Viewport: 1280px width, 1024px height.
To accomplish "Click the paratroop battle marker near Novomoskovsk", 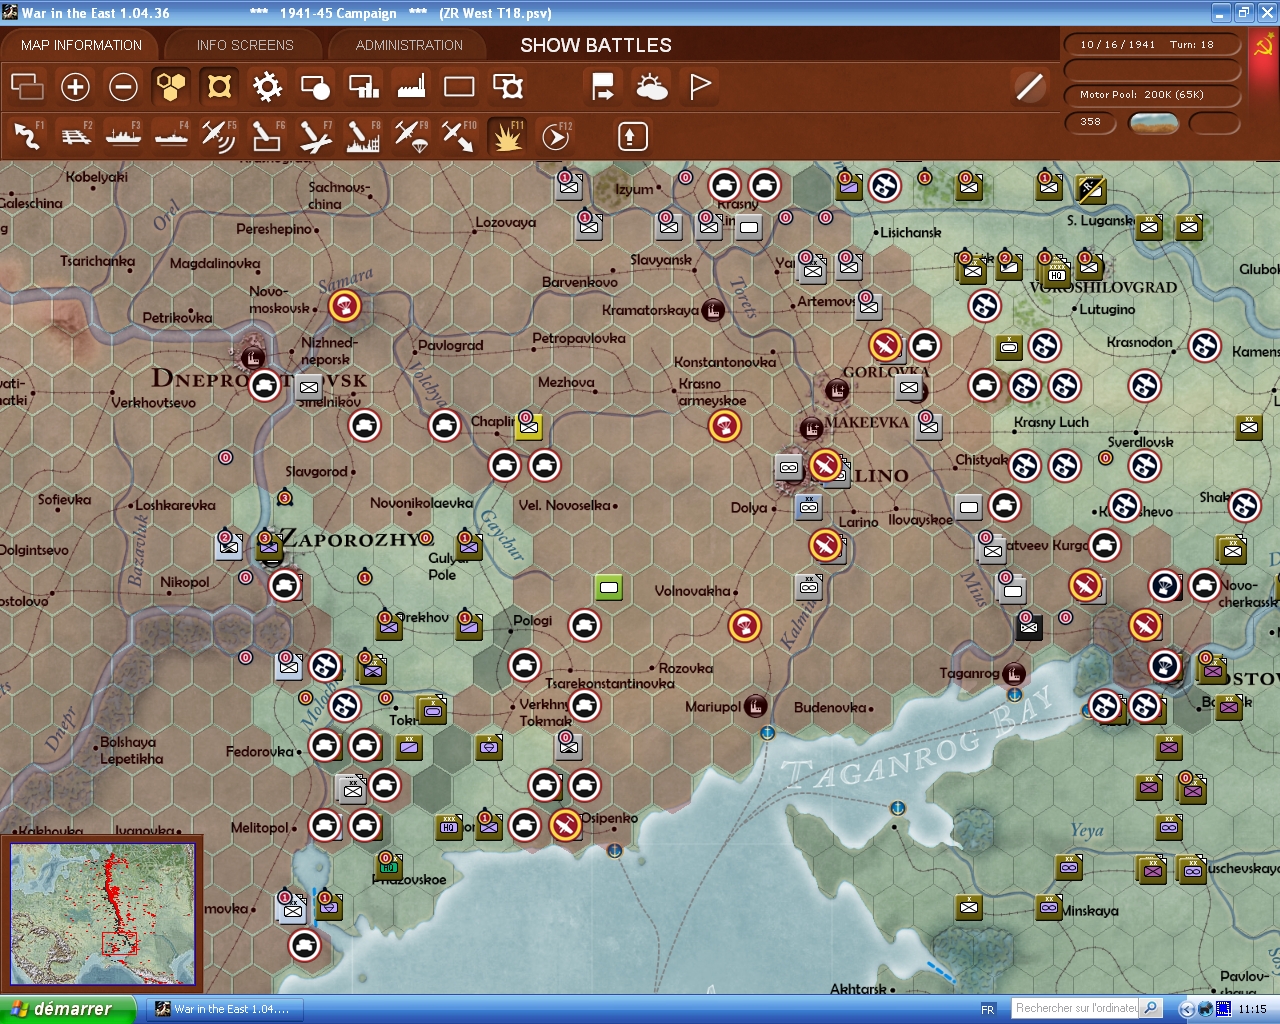I will pyautogui.click(x=345, y=306).
